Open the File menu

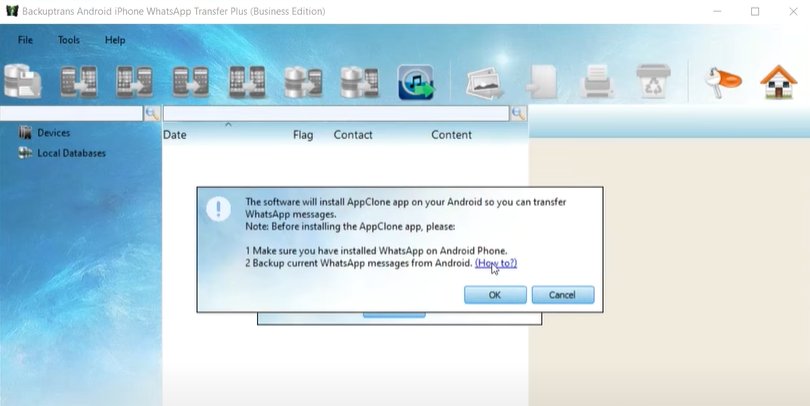(25, 40)
